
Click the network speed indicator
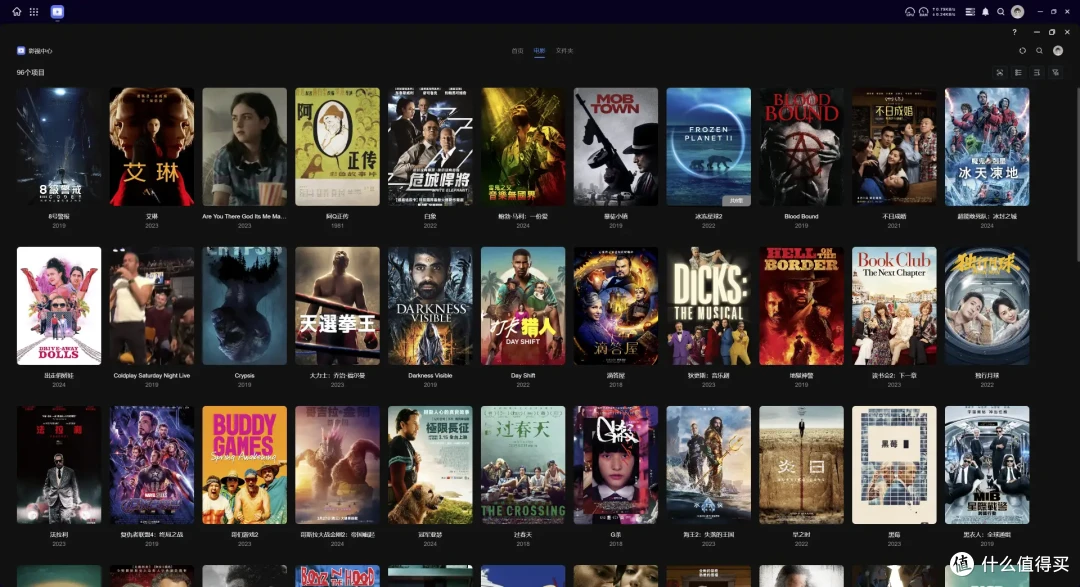pos(944,12)
